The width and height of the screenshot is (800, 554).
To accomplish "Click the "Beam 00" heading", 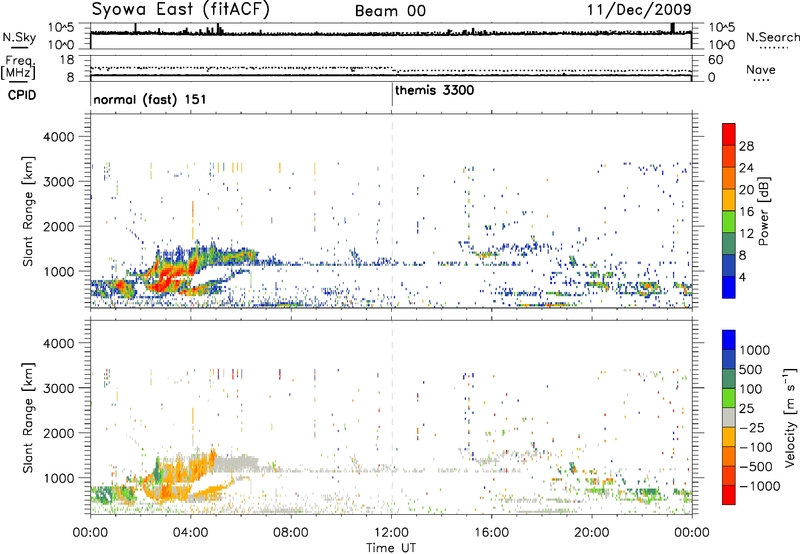I will pyautogui.click(x=390, y=11).
